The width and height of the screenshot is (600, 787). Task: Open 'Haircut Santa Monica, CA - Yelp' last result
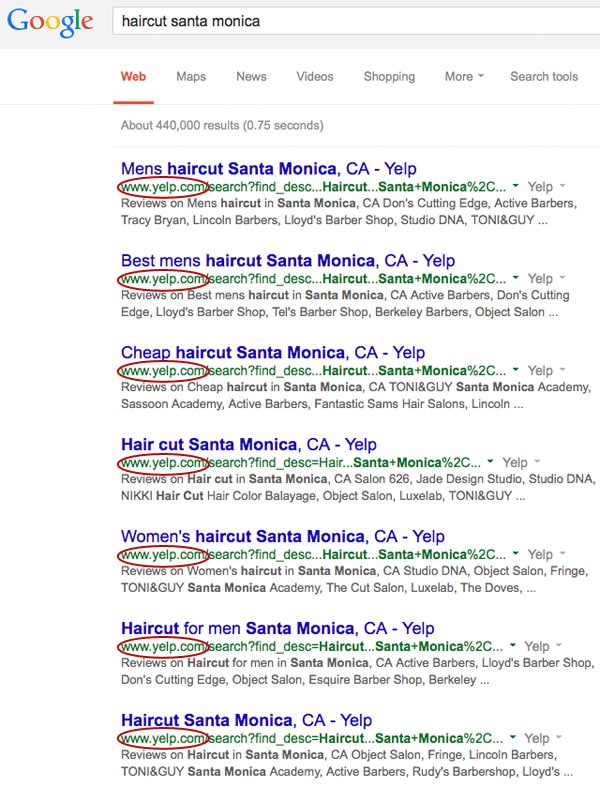tap(247, 720)
